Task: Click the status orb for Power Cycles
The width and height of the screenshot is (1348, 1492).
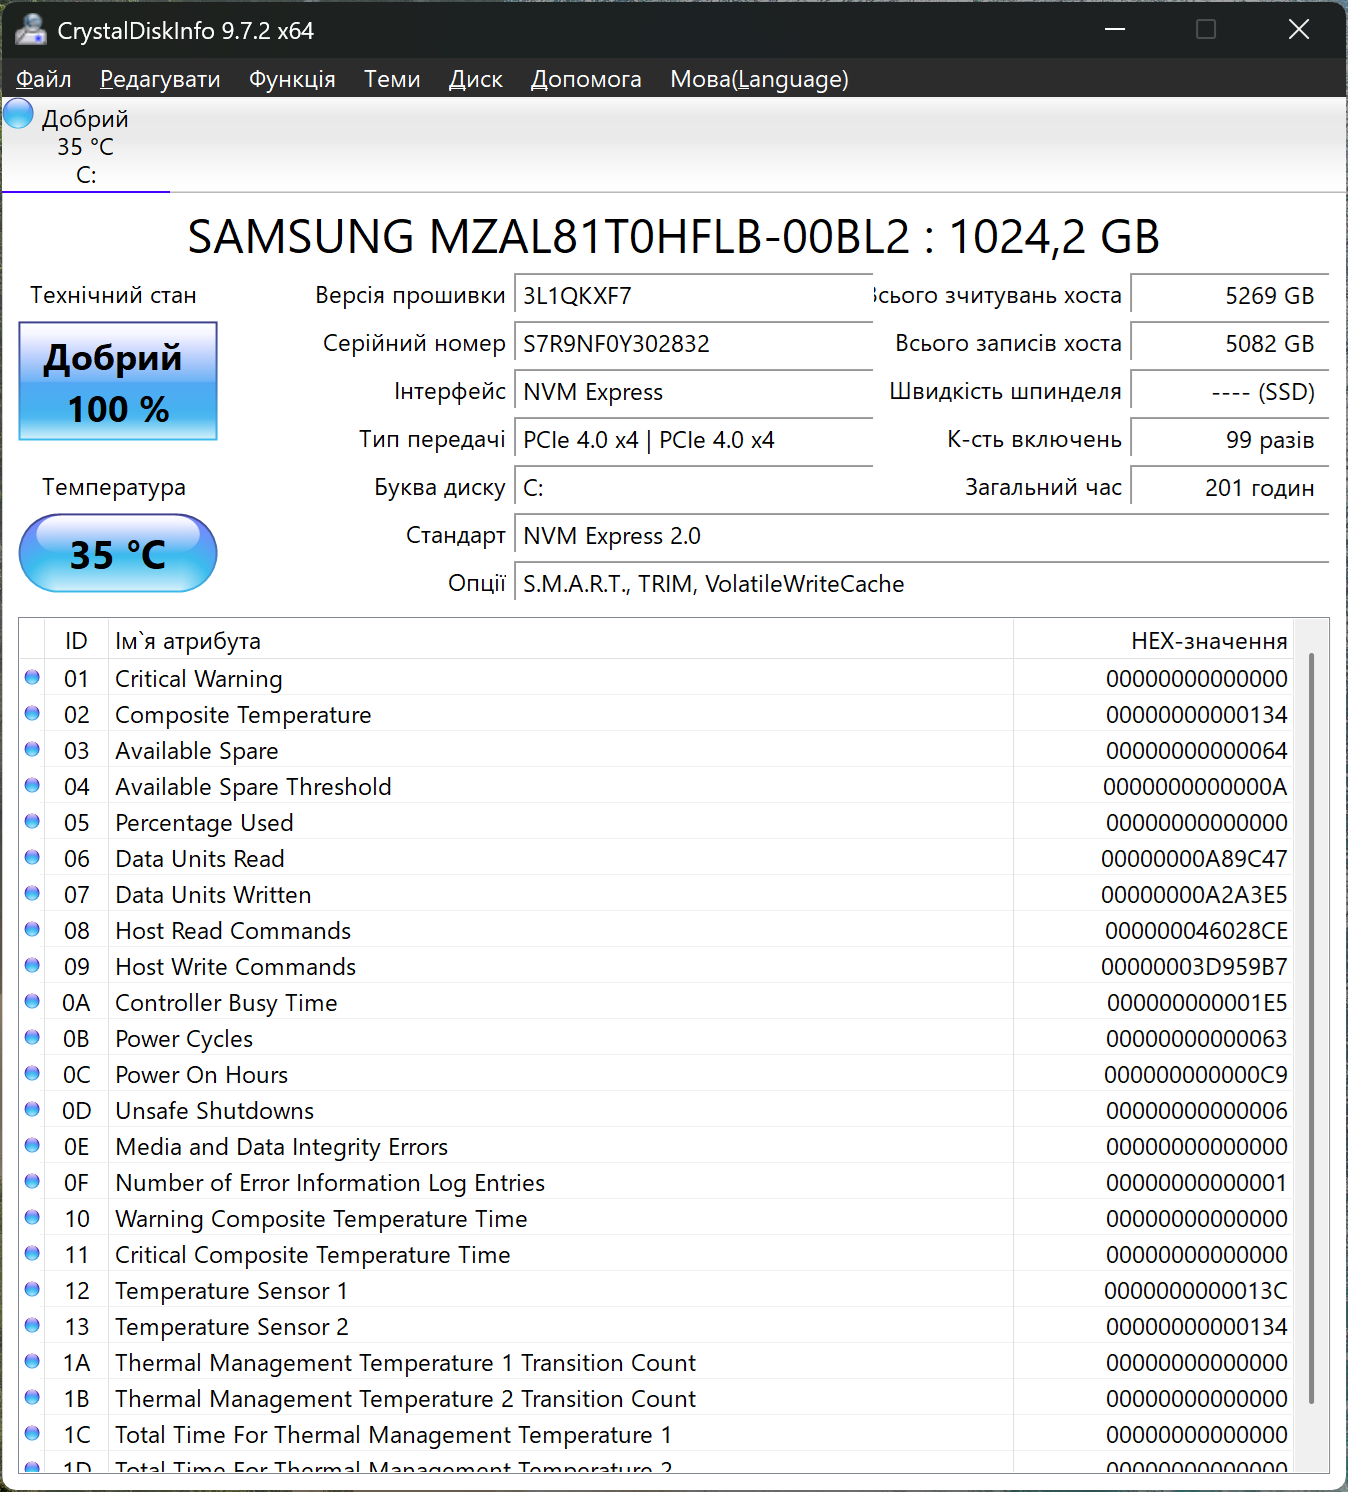Action: tap(32, 1038)
